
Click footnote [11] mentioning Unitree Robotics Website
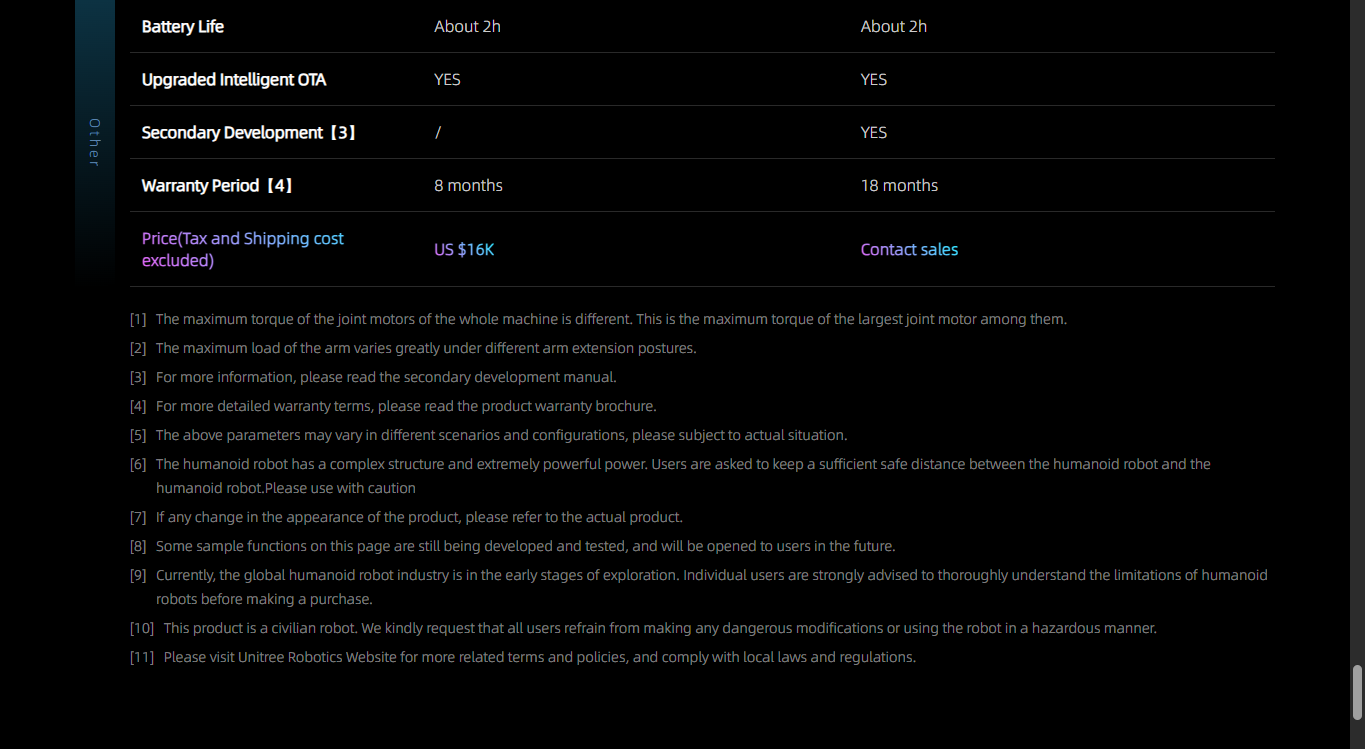pos(539,657)
